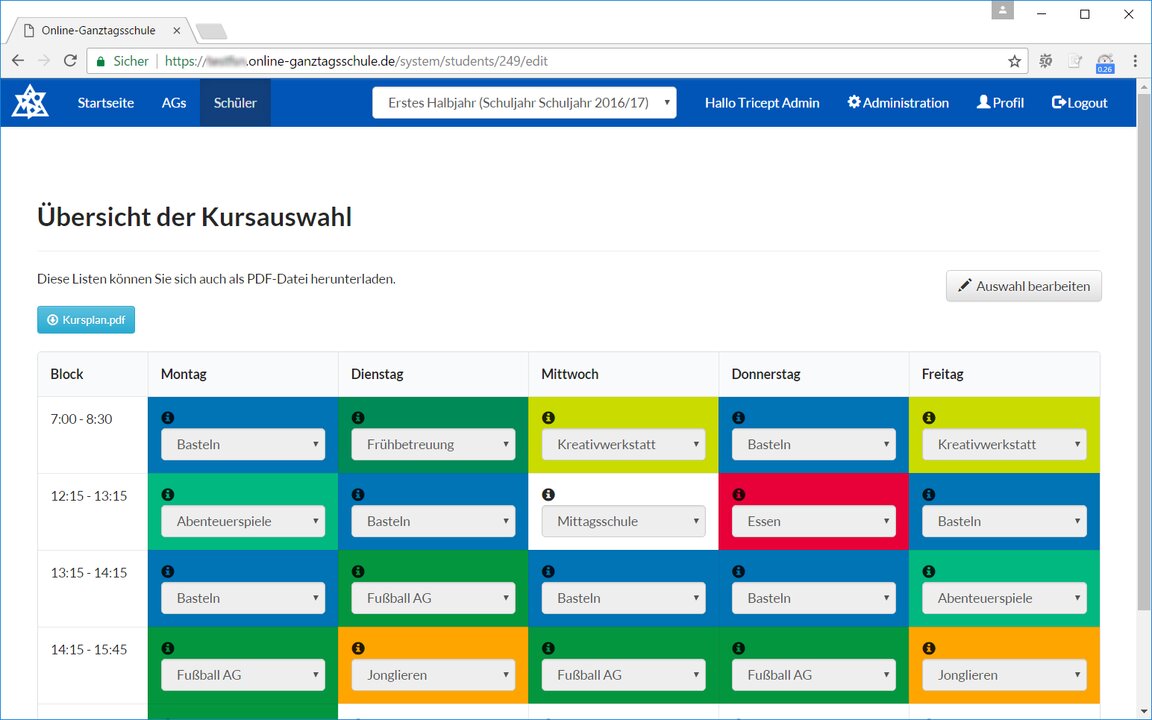Open info for Mittwoch's Kreativwerkstatt course

pyautogui.click(x=548, y=417)
